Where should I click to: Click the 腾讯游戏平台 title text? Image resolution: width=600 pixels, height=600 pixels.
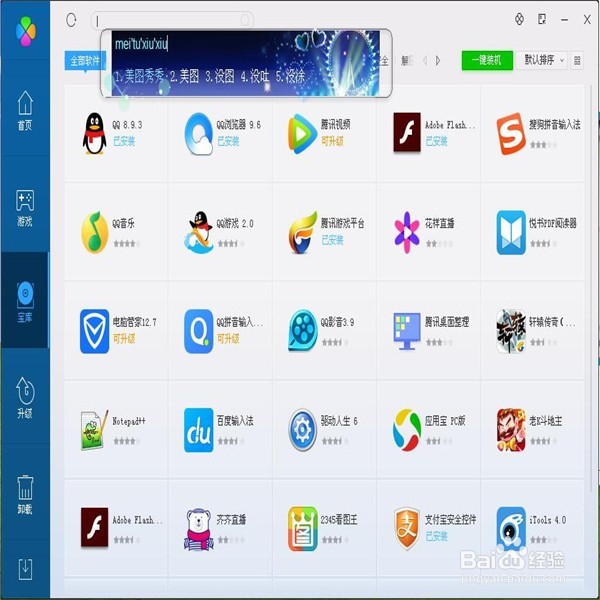[342, 223]
